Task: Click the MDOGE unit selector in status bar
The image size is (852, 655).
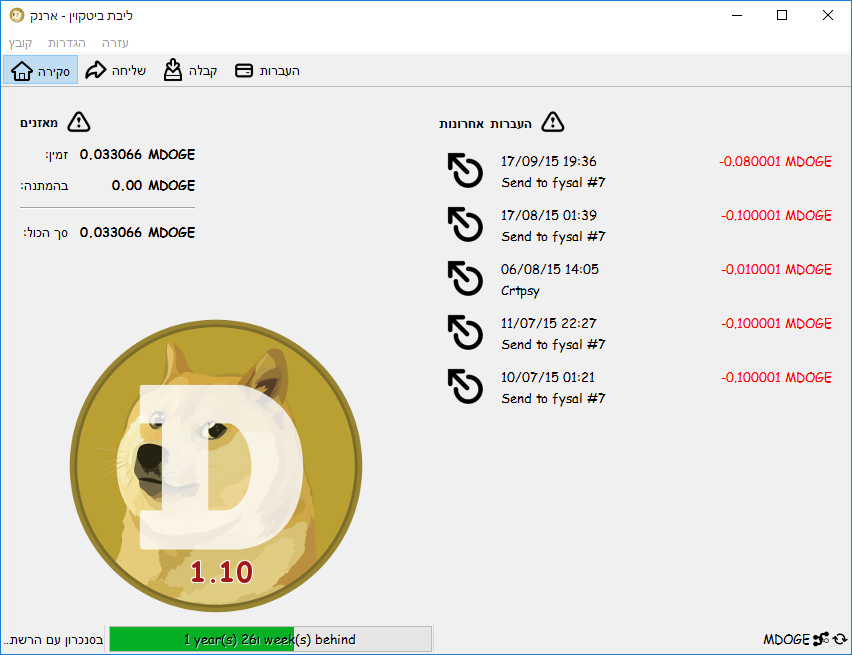Action: (x=786, y=640)
